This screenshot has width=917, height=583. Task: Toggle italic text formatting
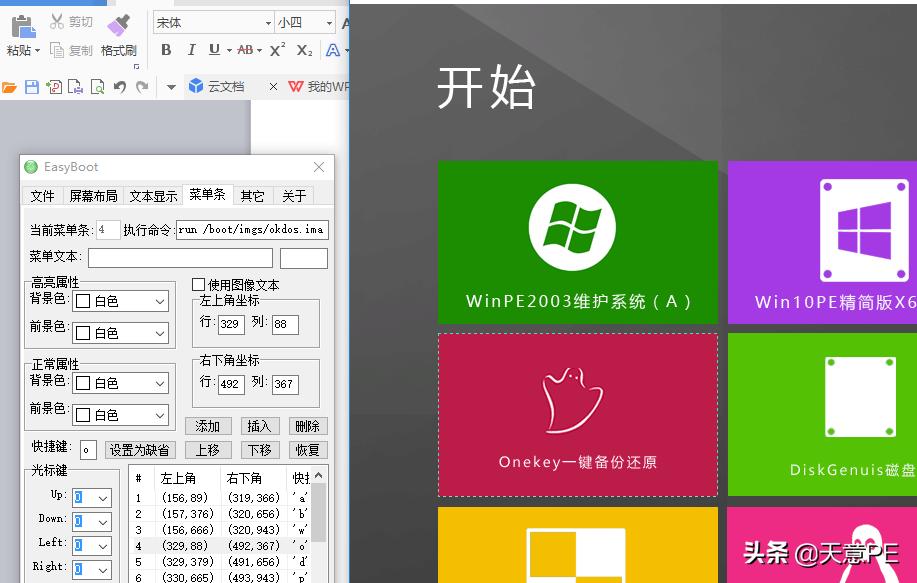pyautogui.click(x=191, y=48)
